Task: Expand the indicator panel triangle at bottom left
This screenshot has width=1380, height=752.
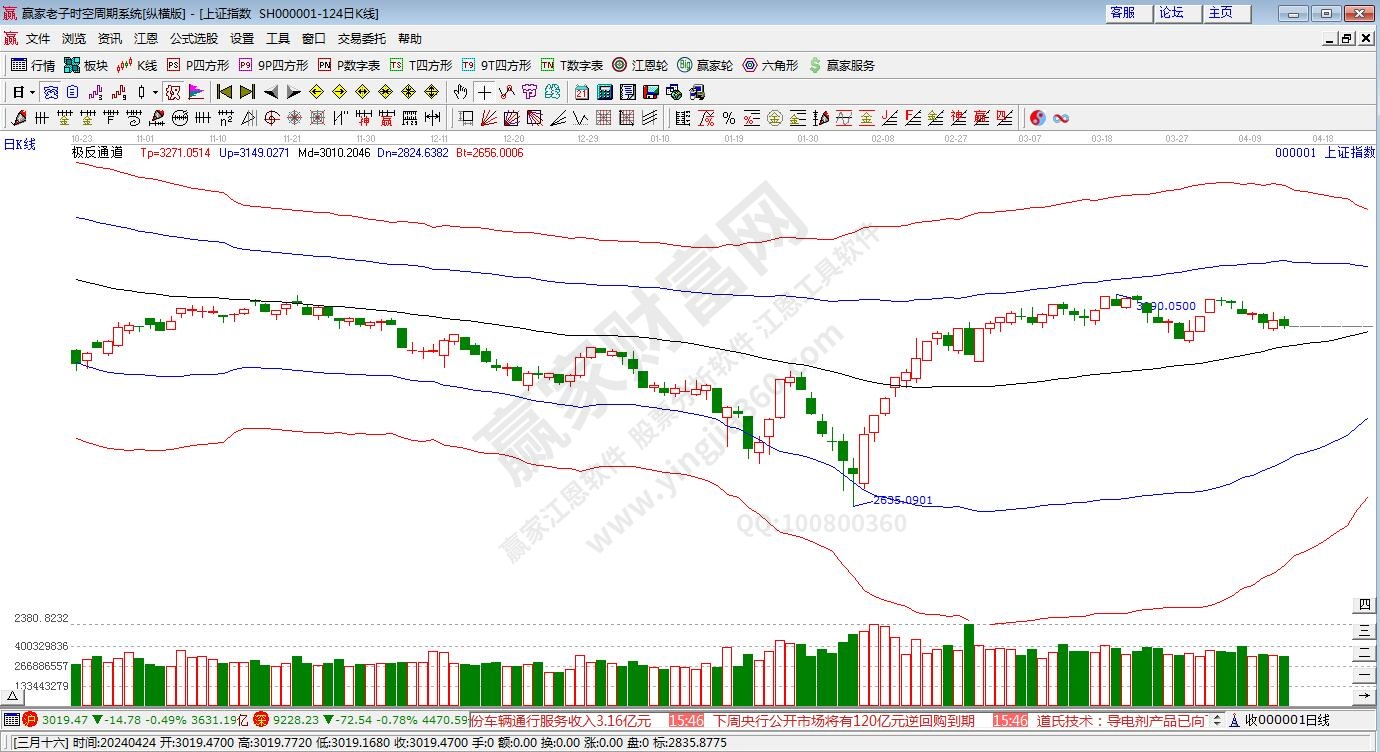Action: coord(13,695)
